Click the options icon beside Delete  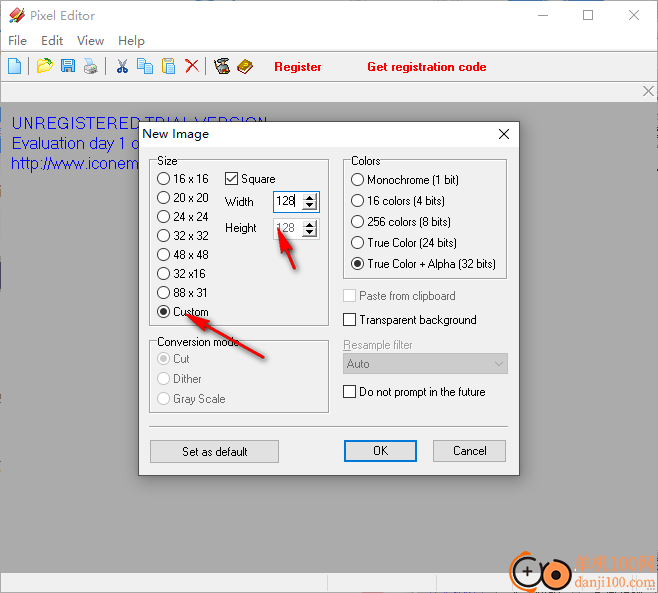[222, 66]
